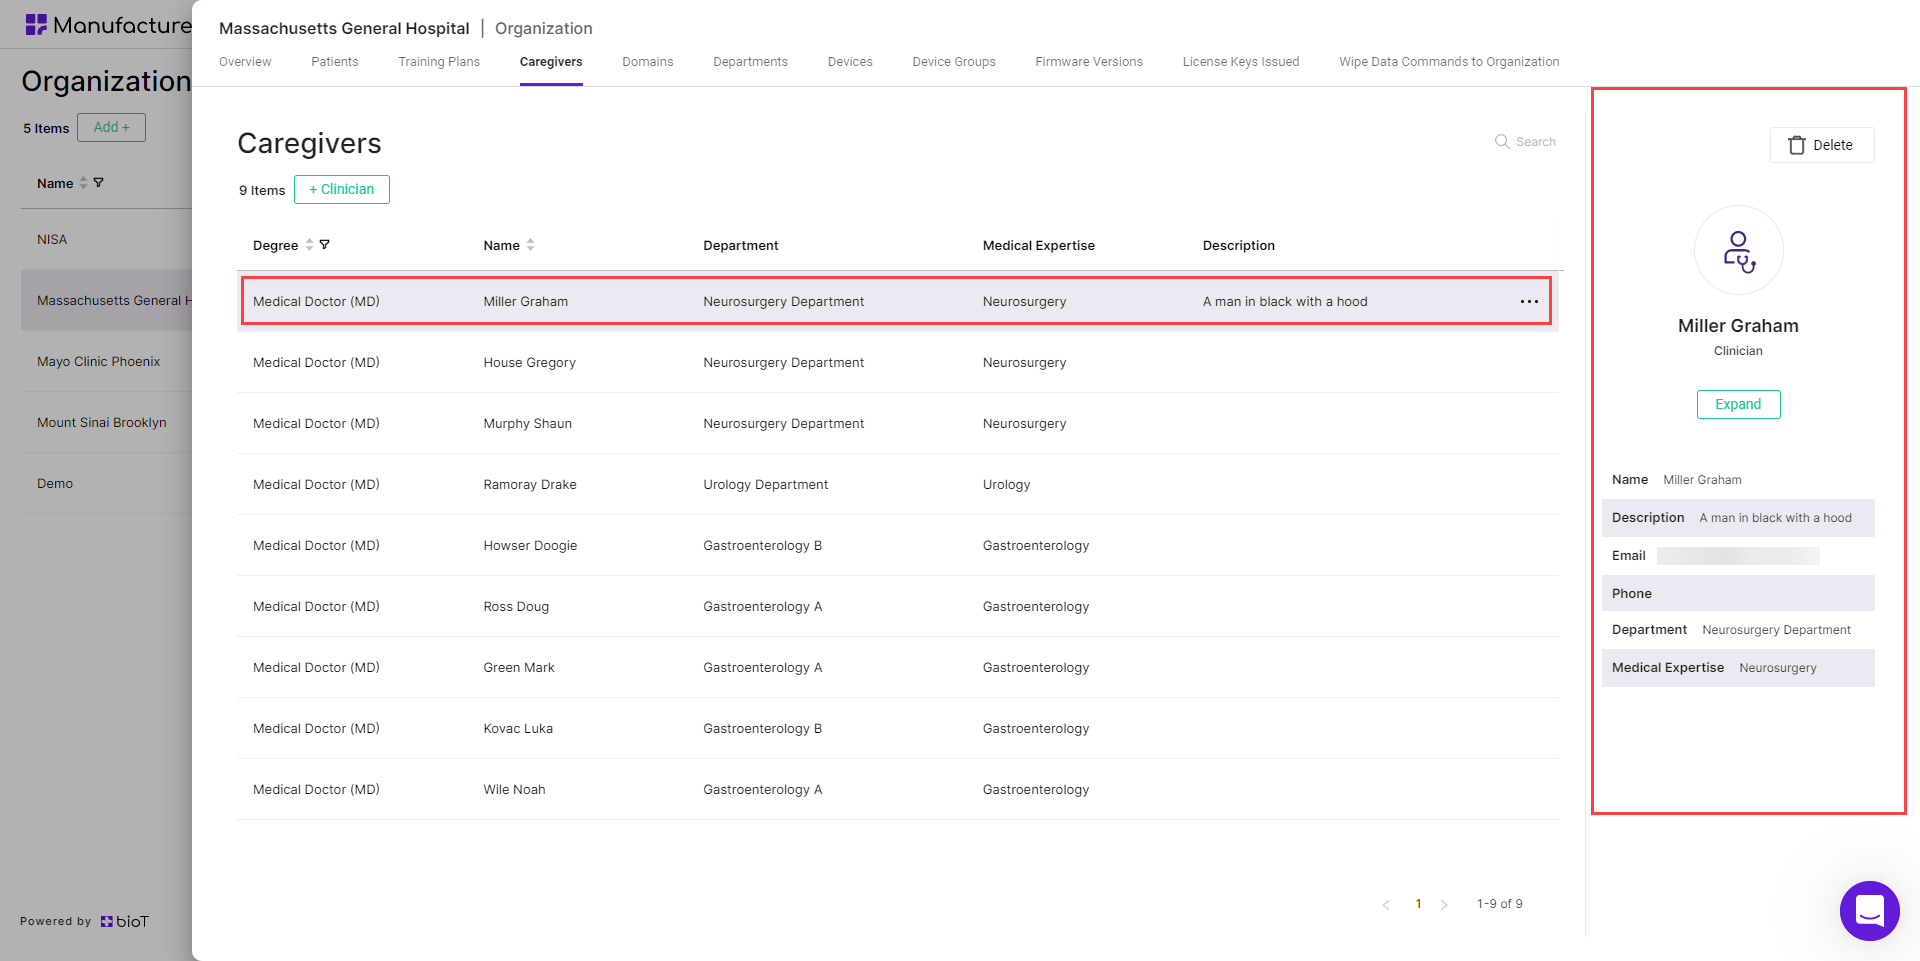Click the search magnifier icon in Caregivers
This screenshot has width=1920, height=961.
tap(1502, 142)
